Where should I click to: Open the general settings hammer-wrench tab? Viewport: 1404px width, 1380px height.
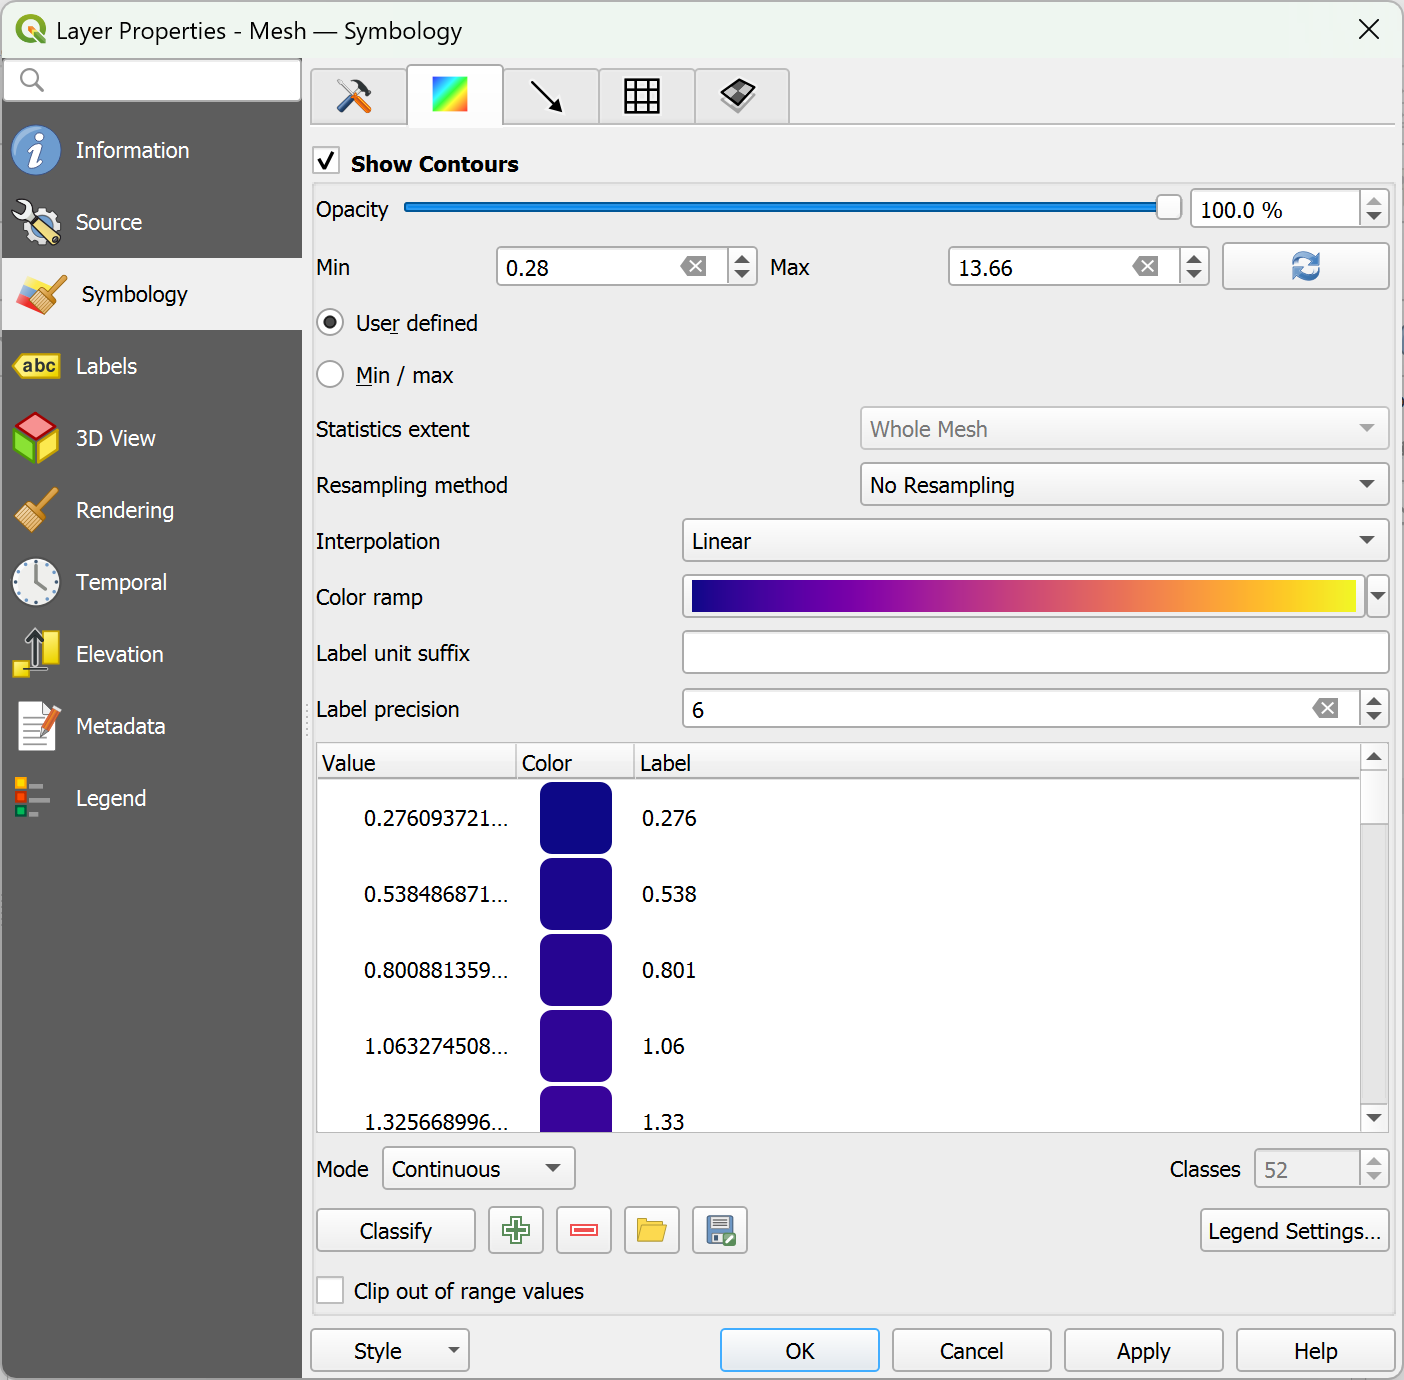tap(358, 96)
